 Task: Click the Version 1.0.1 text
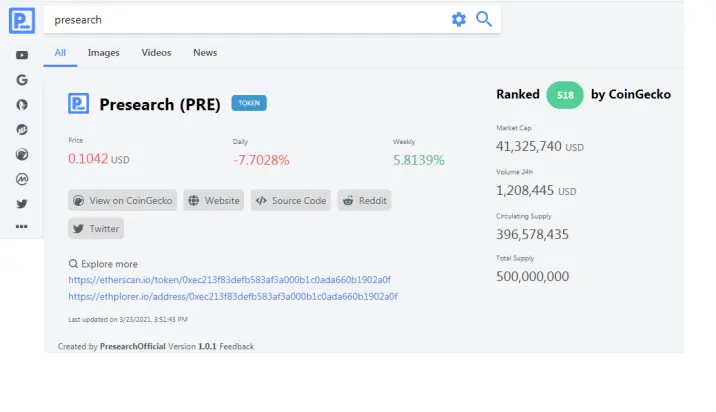click(192, 347)
